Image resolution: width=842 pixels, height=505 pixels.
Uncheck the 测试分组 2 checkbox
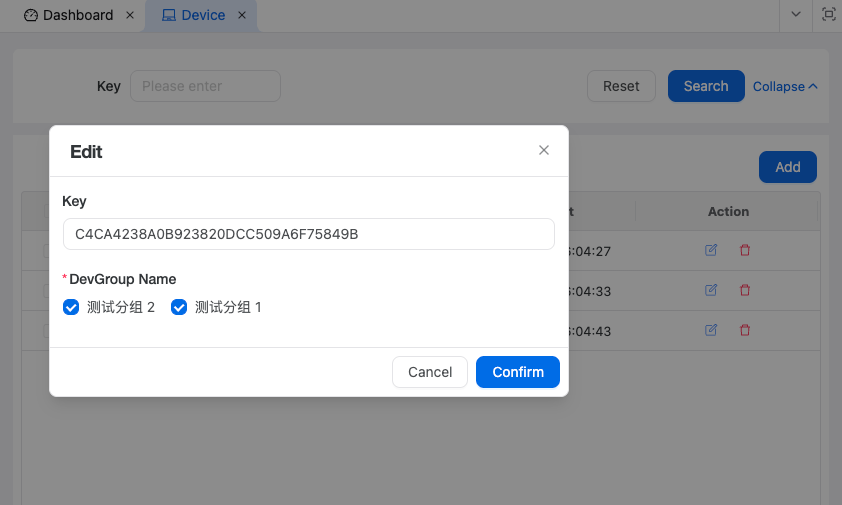71,308
